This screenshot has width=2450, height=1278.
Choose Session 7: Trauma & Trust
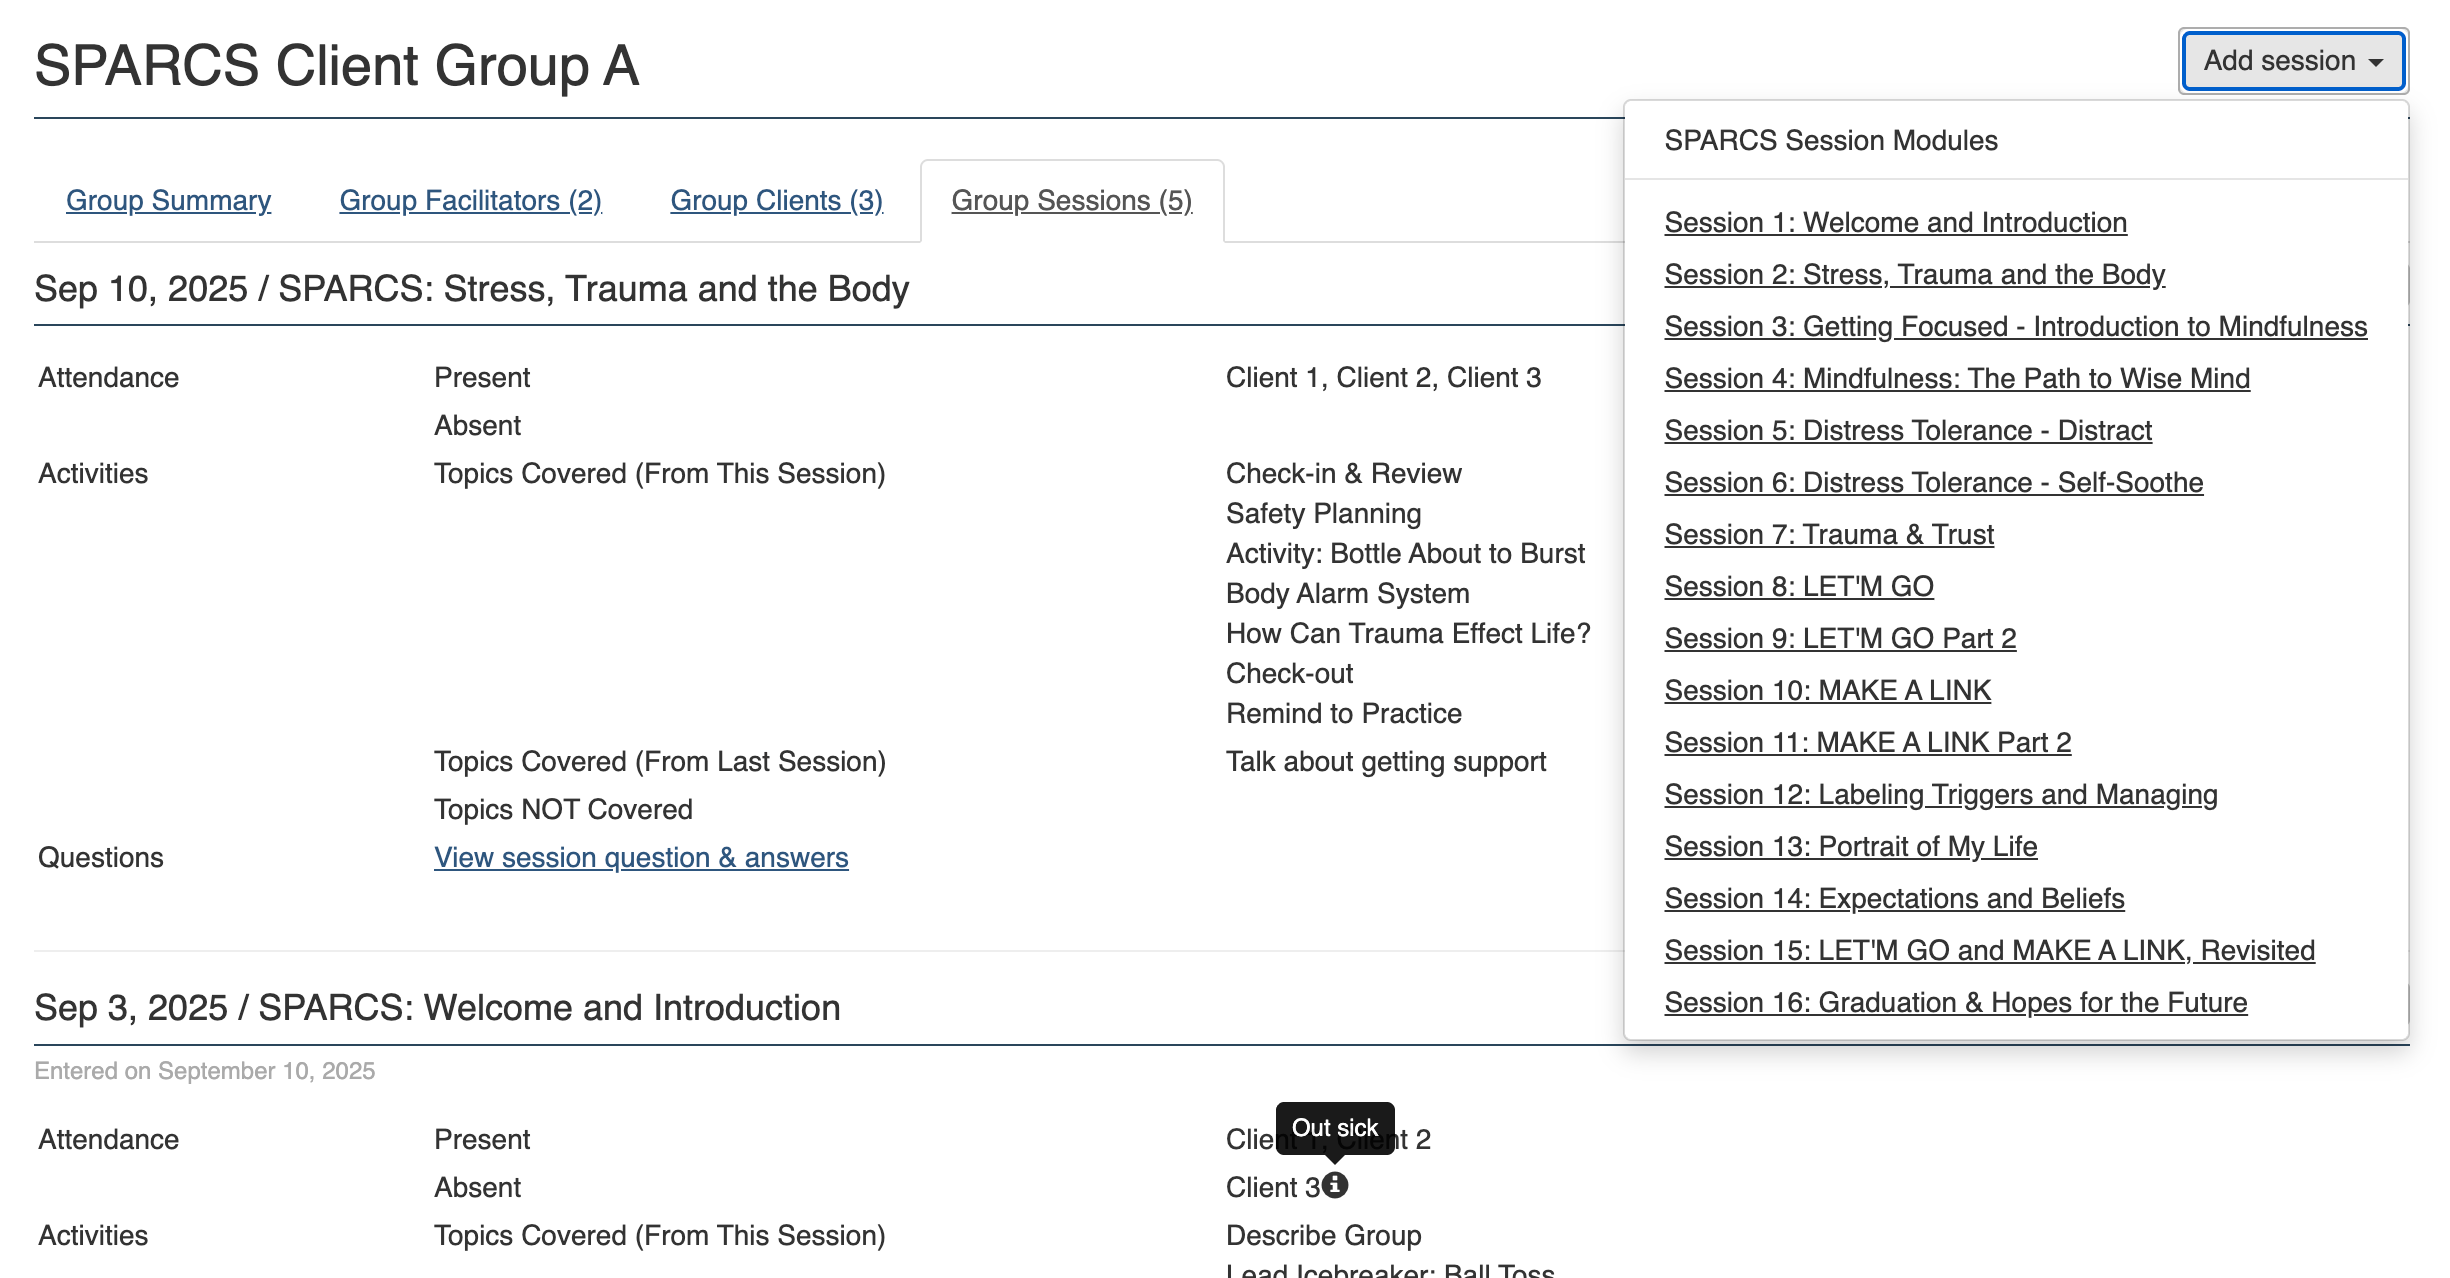[1829, 535]
